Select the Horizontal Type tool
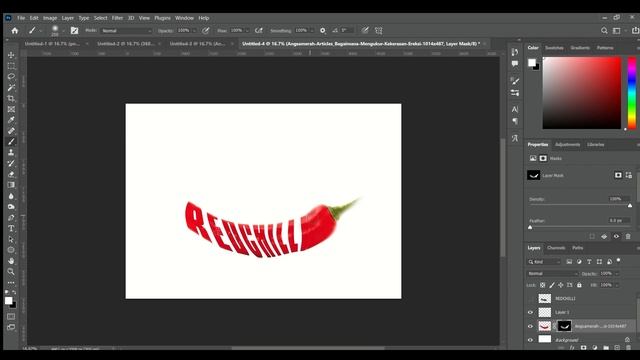The height and width of the screenshot is (360, 640). pyautogui.click(x=11, y=228)
